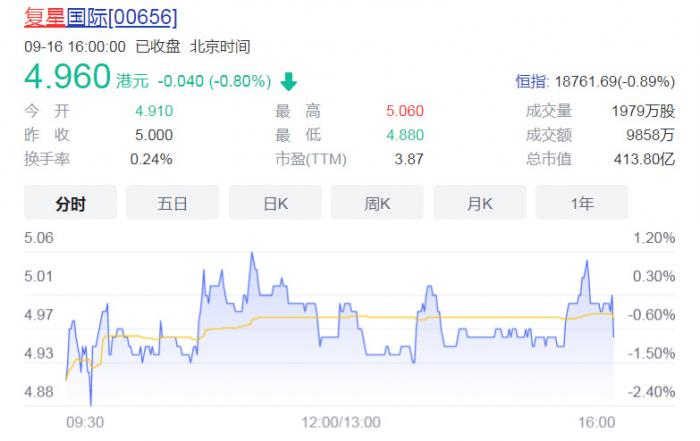Viewport: 700px width, 441px height.
Task: Click the 市盈(TTM) label
Action: point(311,159)
